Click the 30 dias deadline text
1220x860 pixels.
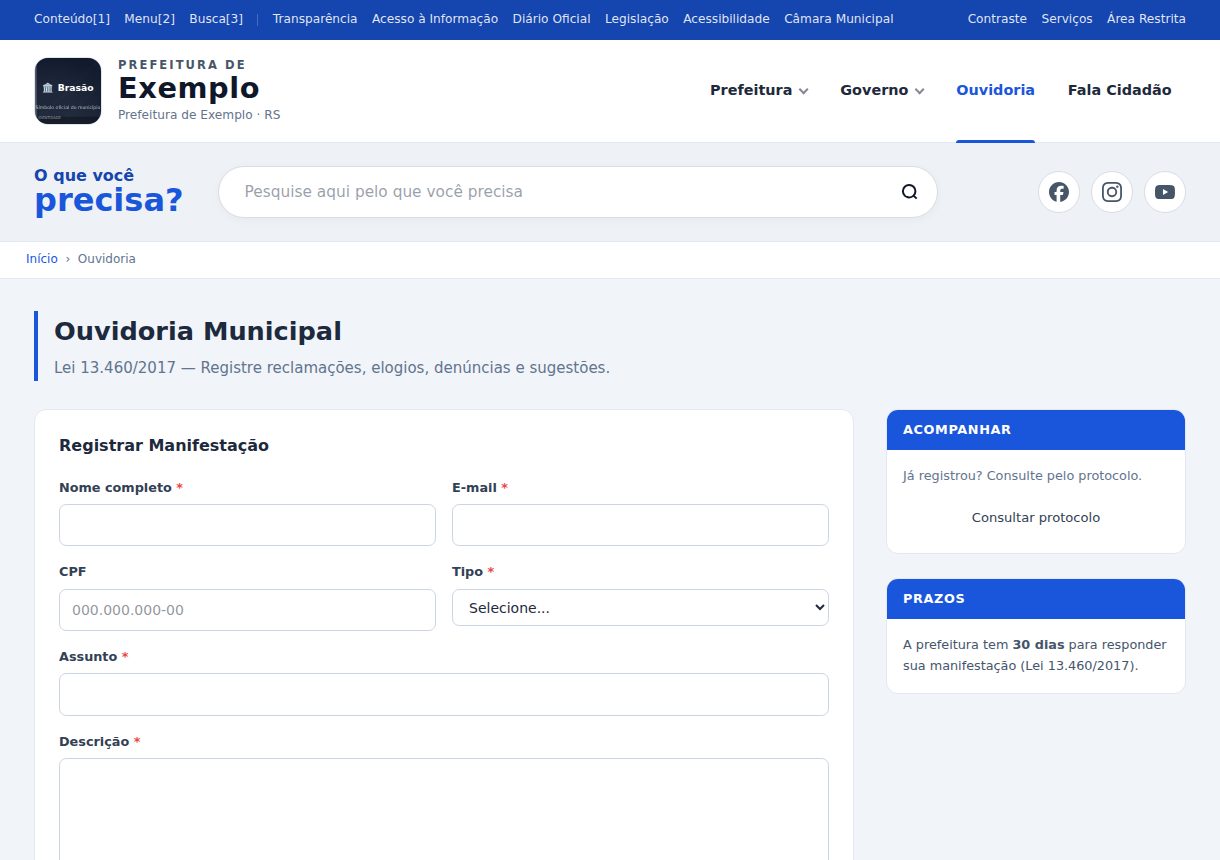pyautogui.click(x=1038, y=645)
